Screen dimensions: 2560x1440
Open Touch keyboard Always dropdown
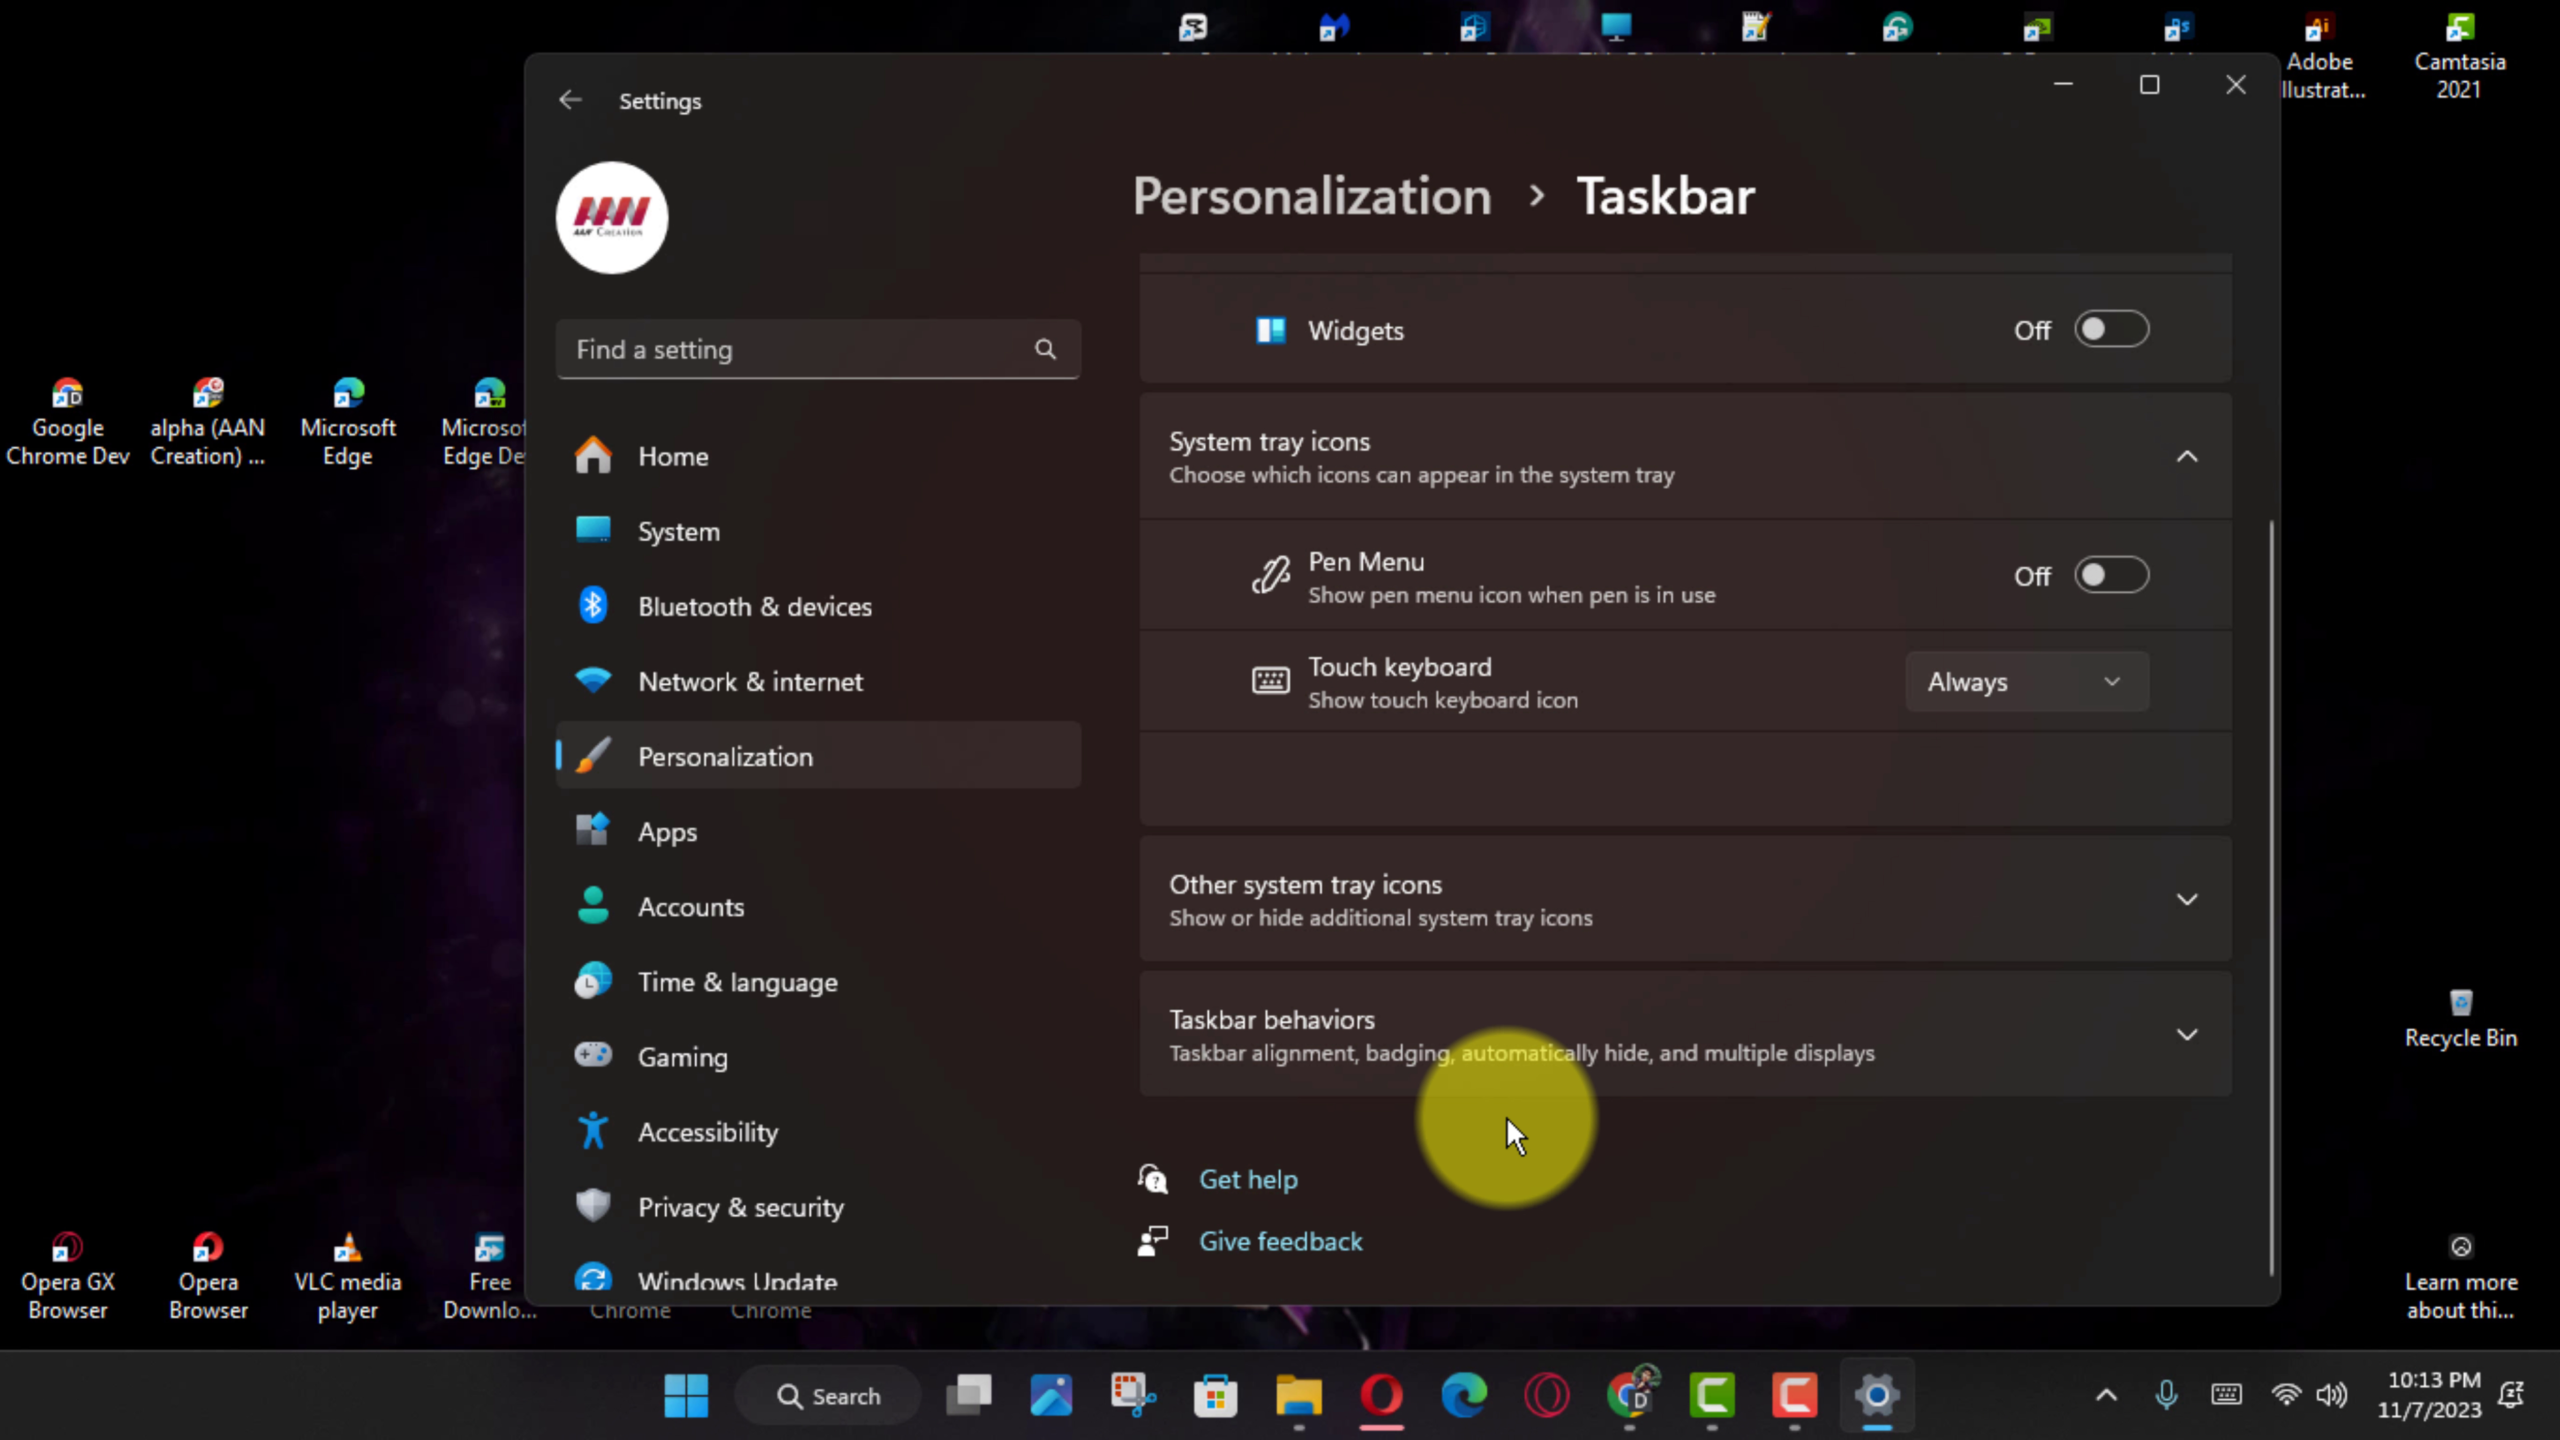click(x=2026, y=682)
